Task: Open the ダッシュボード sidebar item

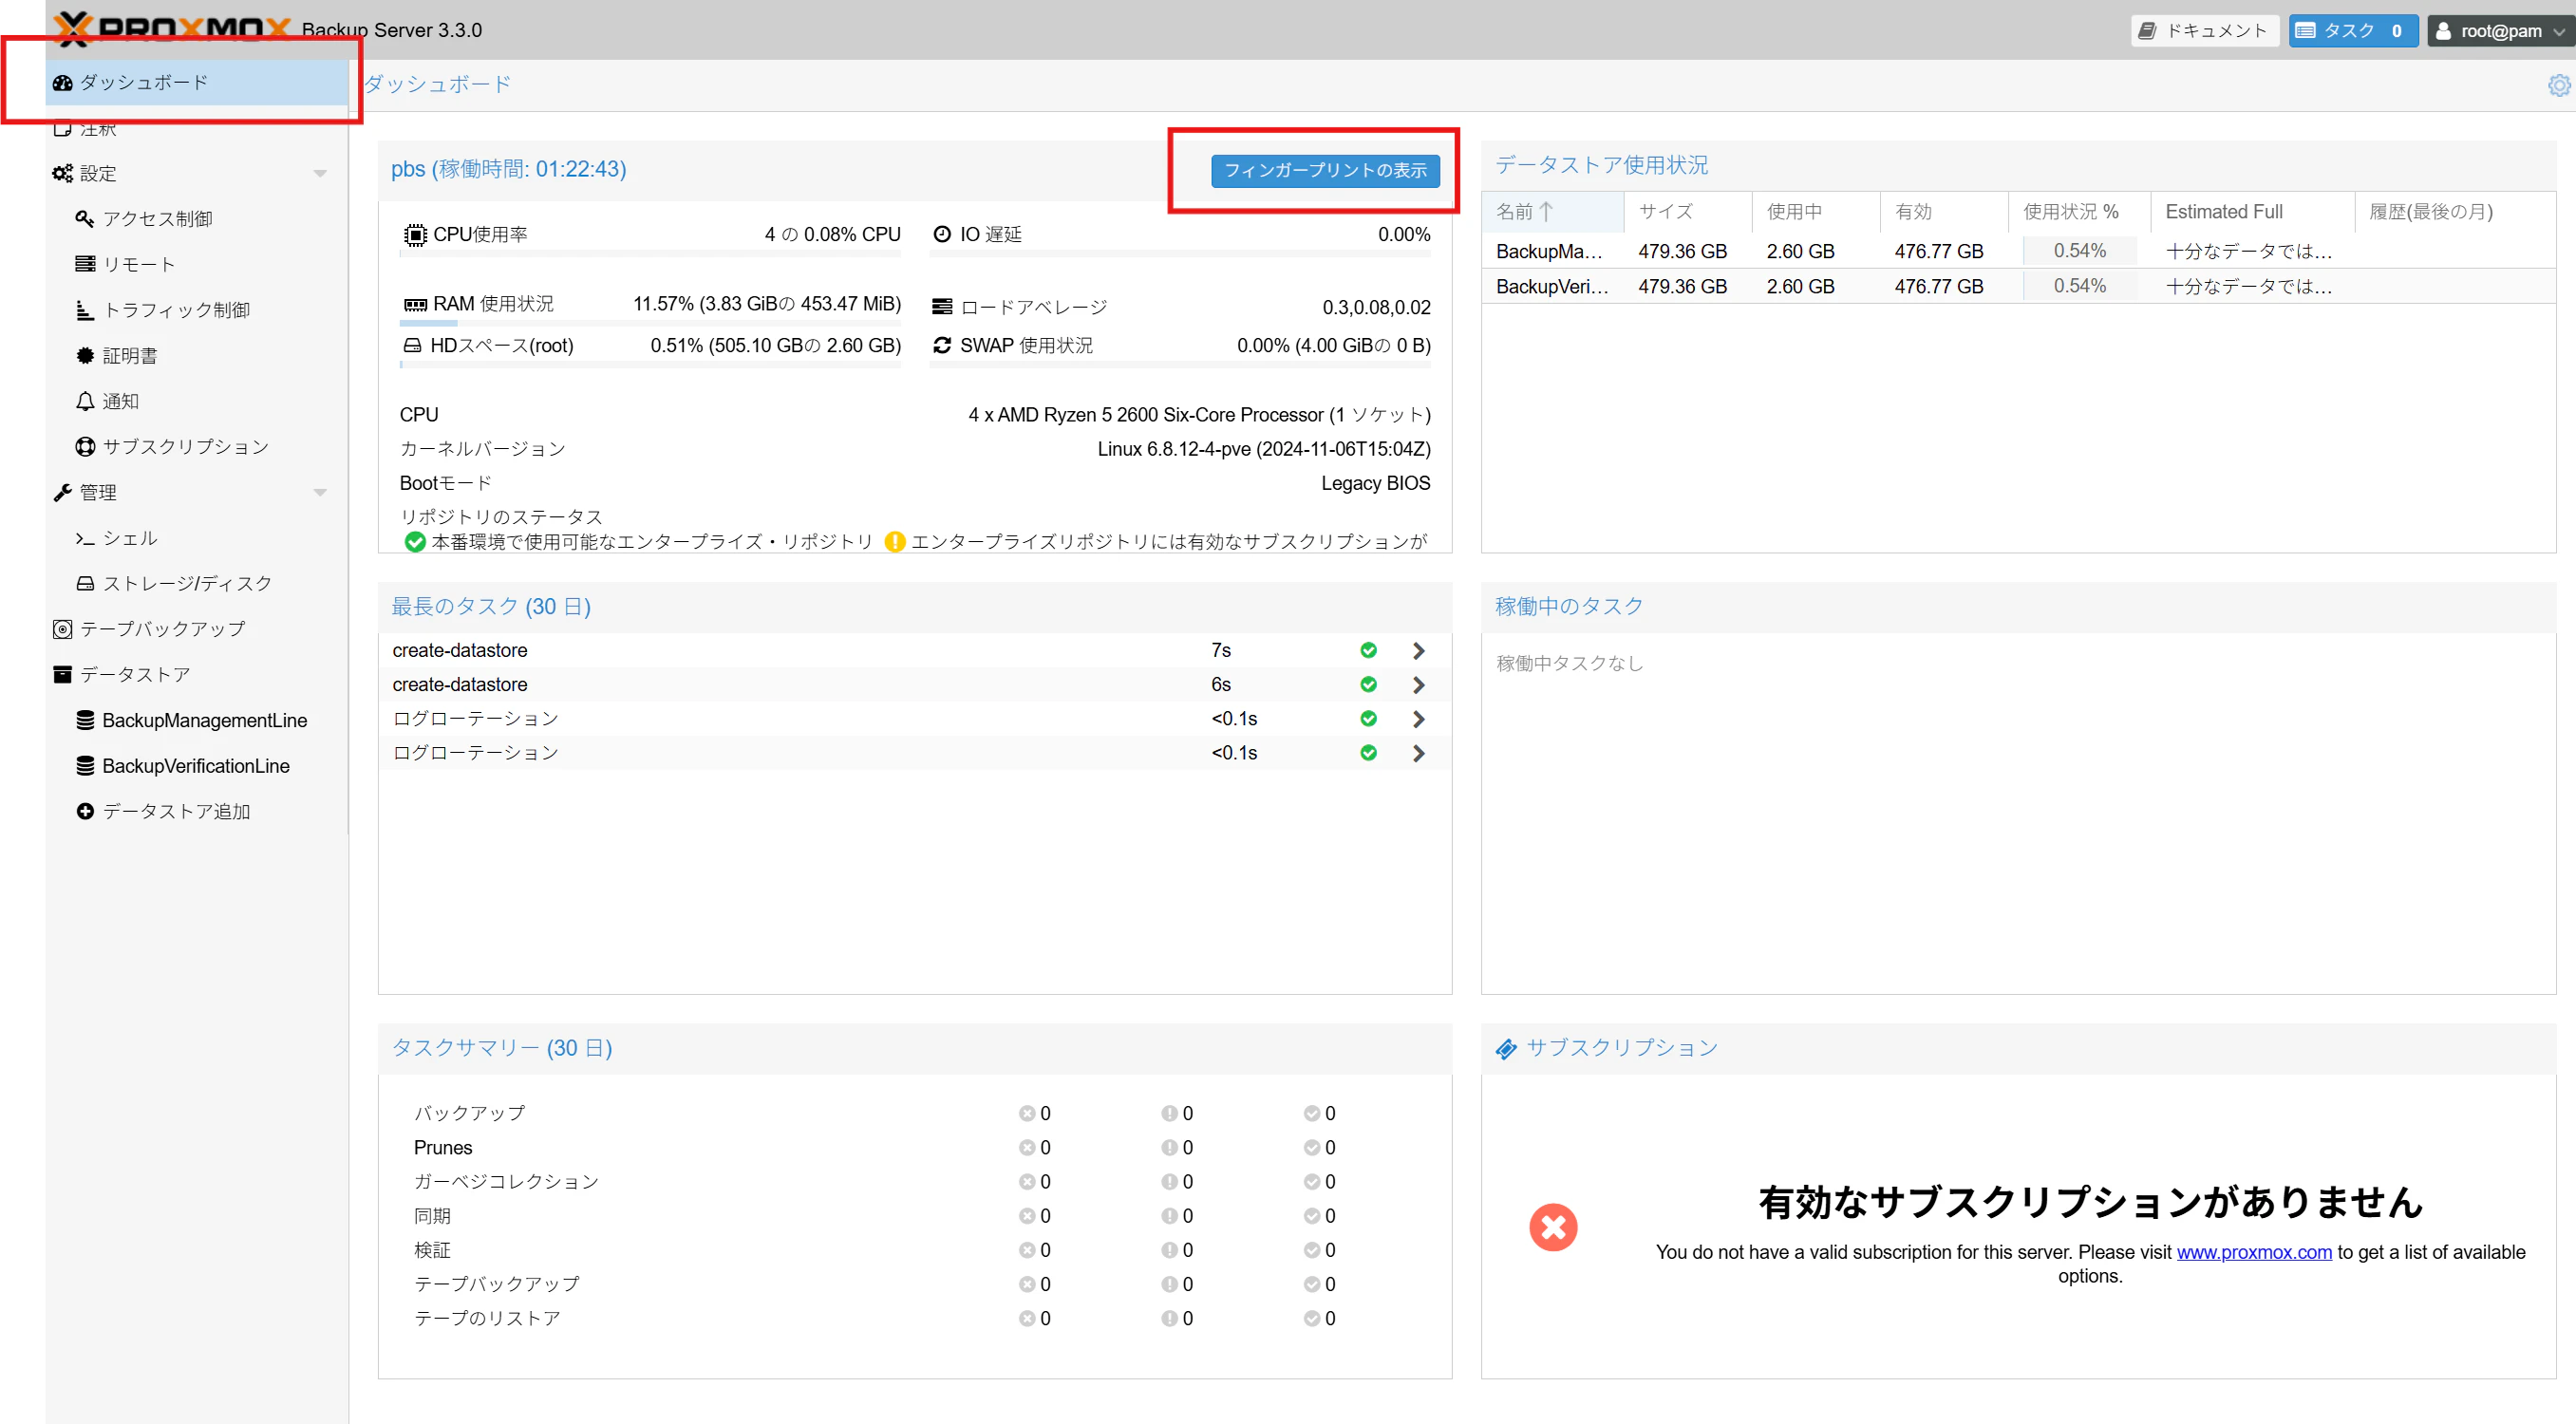Action: [144, 82]
